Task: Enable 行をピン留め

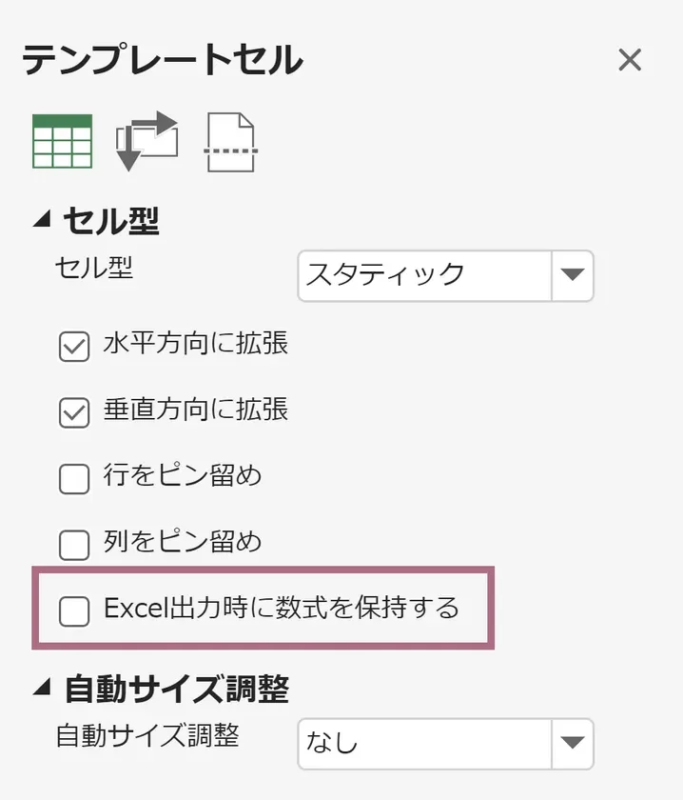Action: [73, 476]
